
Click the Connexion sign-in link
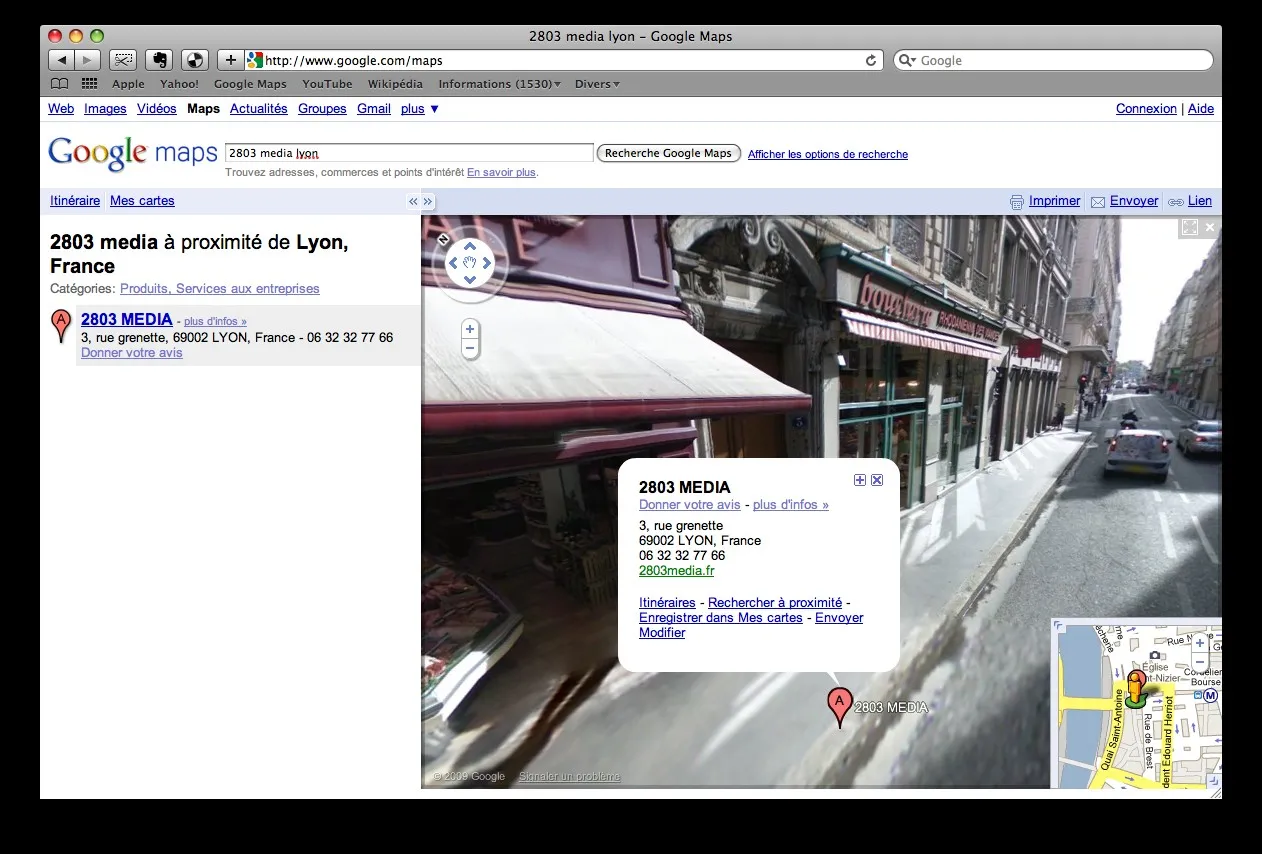(x=1146, y=109)
